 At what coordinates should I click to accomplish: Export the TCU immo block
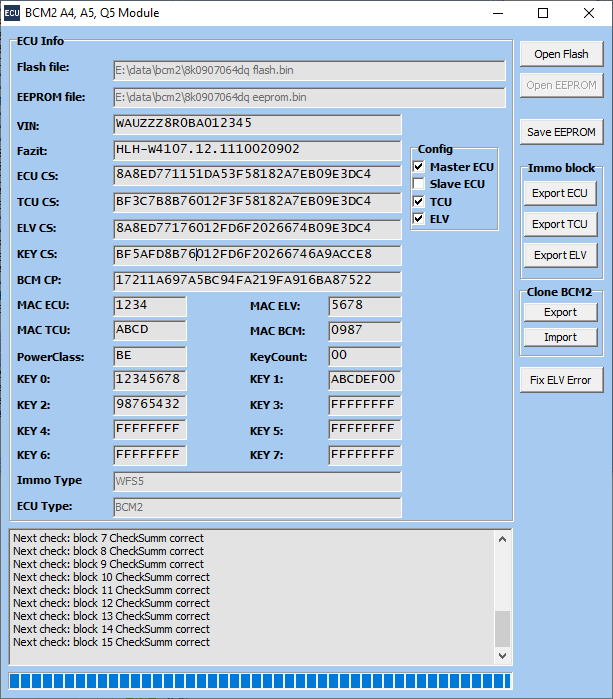(560, 224)
